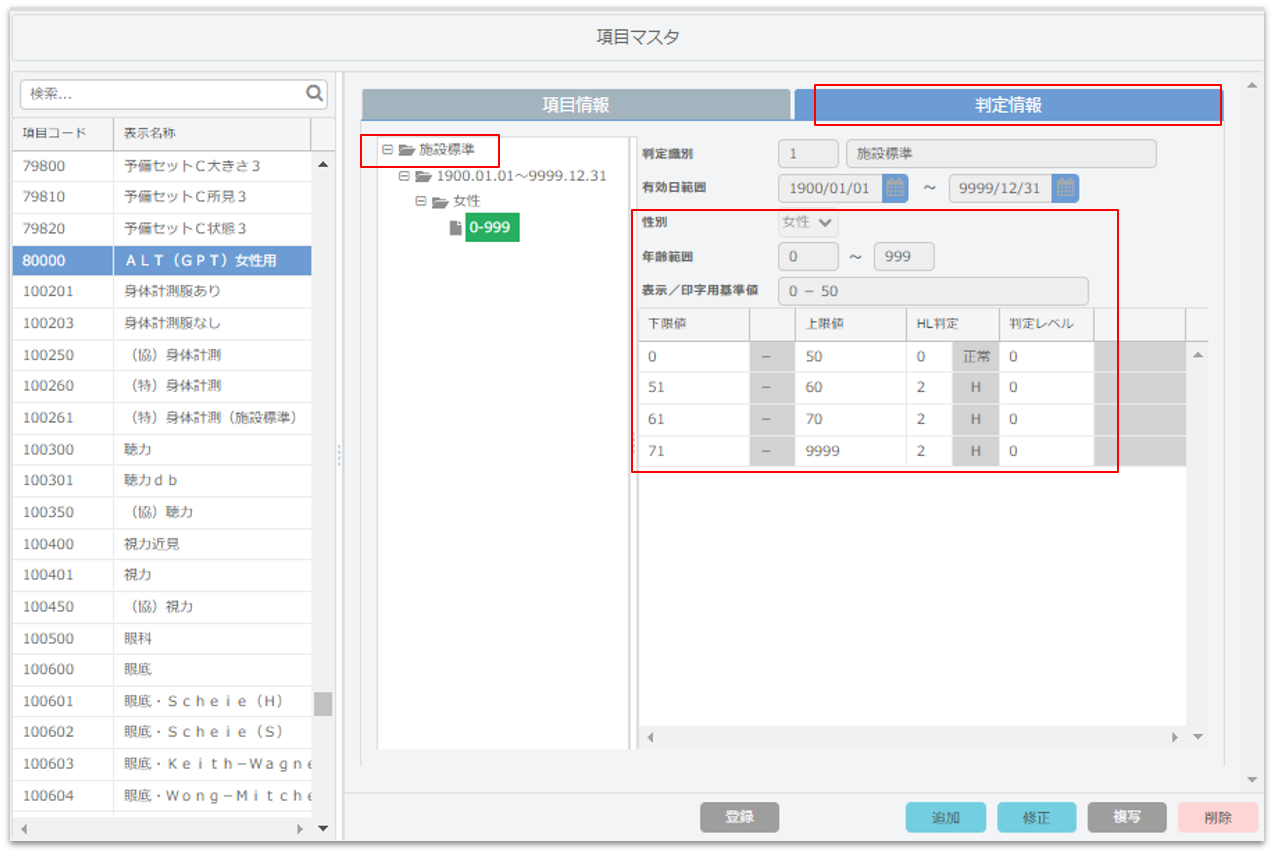Open the 性別 dropdown showing 女性
Viewport: 1274px width, 854px height.
(x=808, y=223)
